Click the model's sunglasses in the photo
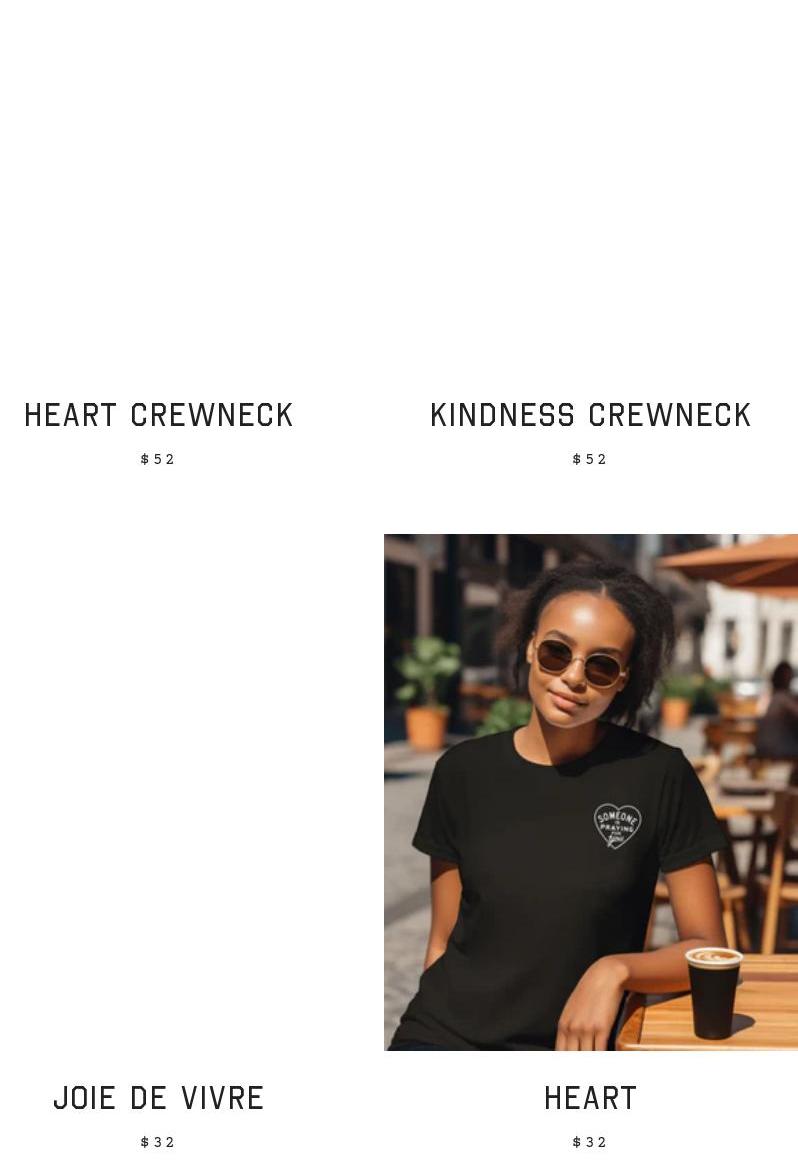The height and width of the screenshot is (1175, 798). pyautogui.click(x=581, y=662)
